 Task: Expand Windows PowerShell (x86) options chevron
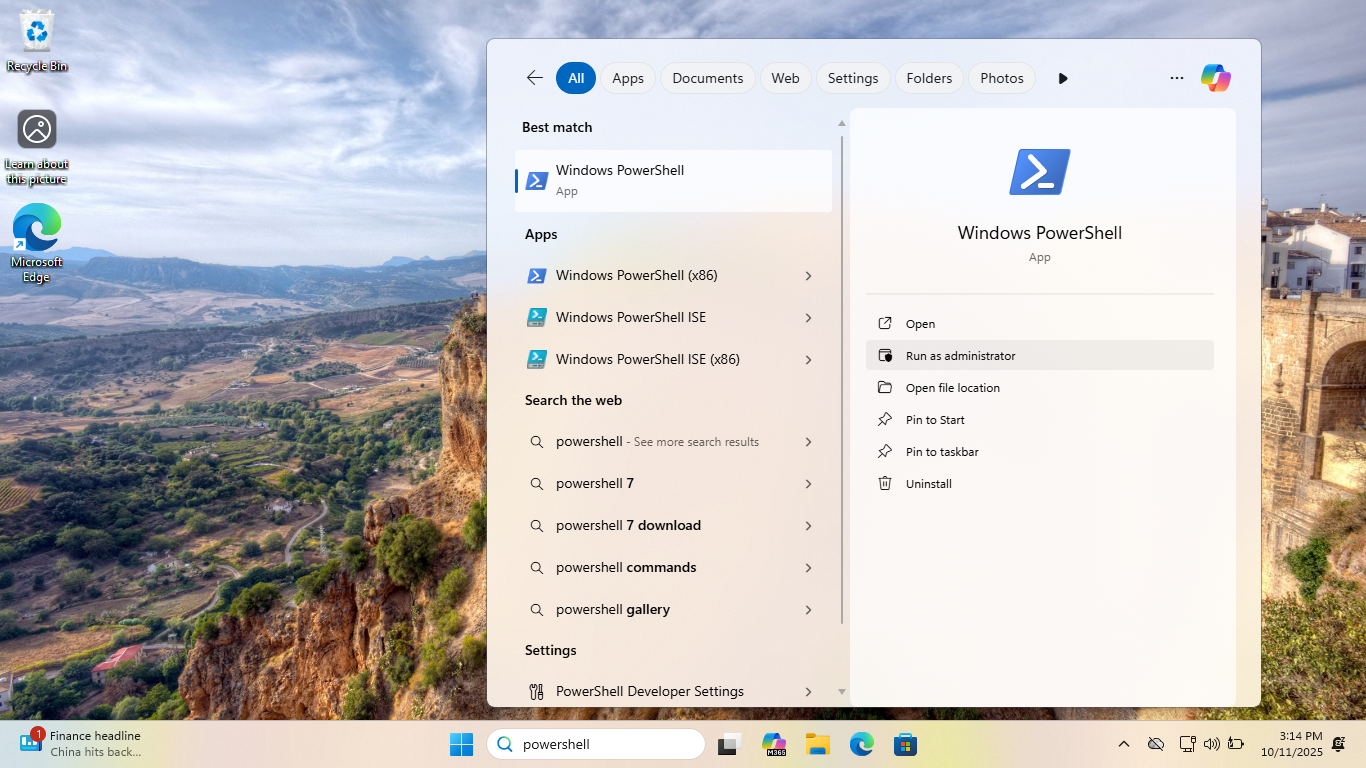(808, 276)
